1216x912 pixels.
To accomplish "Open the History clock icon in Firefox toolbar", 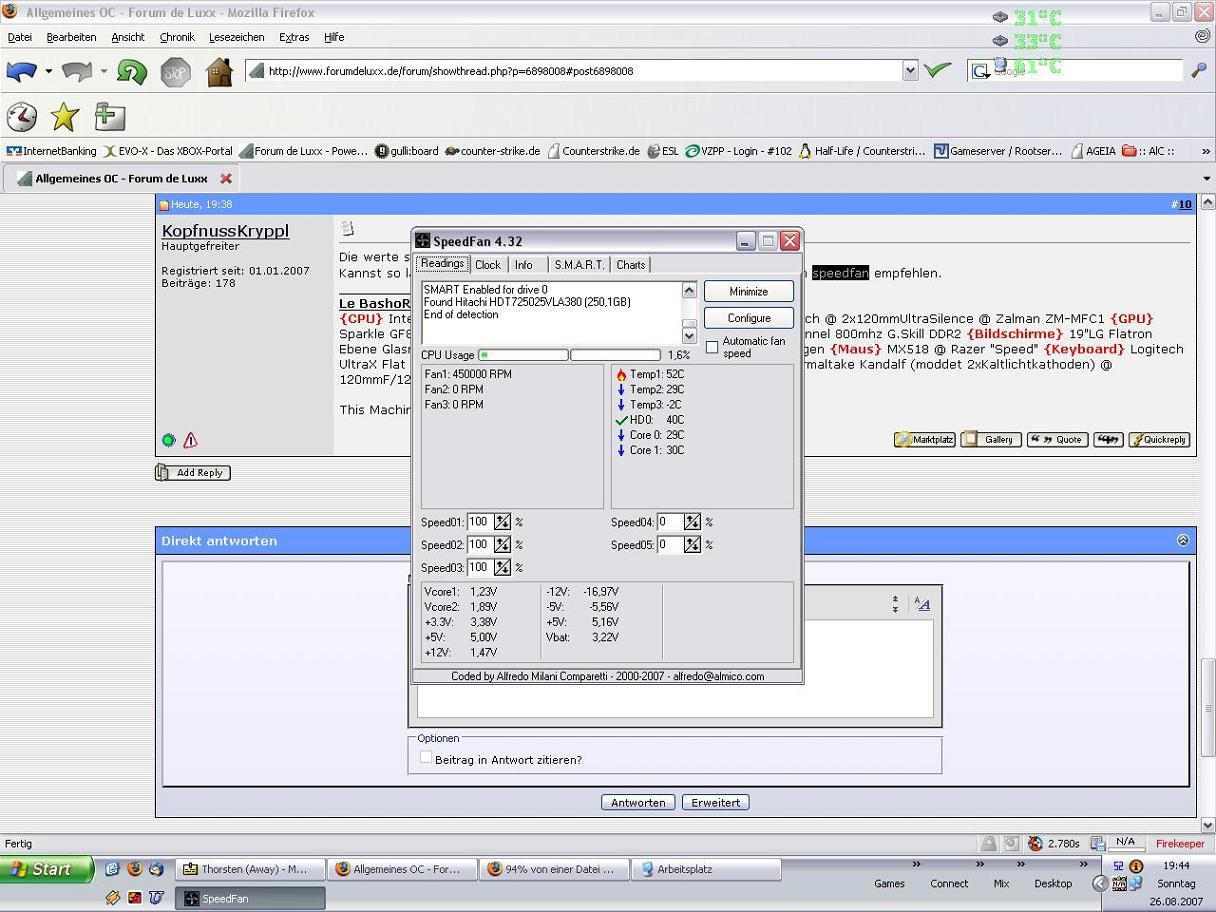I will pyautogui.click(x=21, y=117).
